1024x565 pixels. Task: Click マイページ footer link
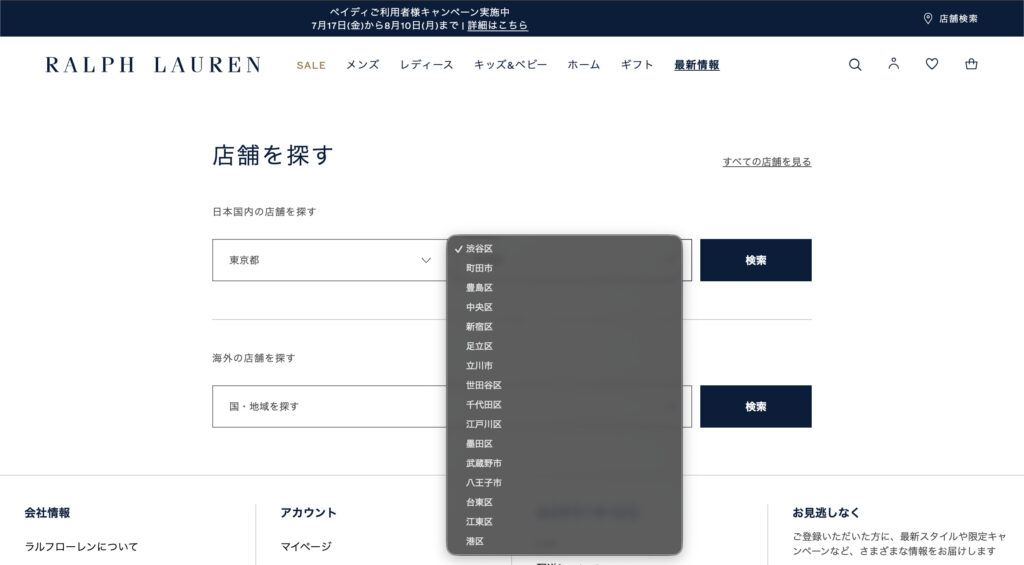306,547
